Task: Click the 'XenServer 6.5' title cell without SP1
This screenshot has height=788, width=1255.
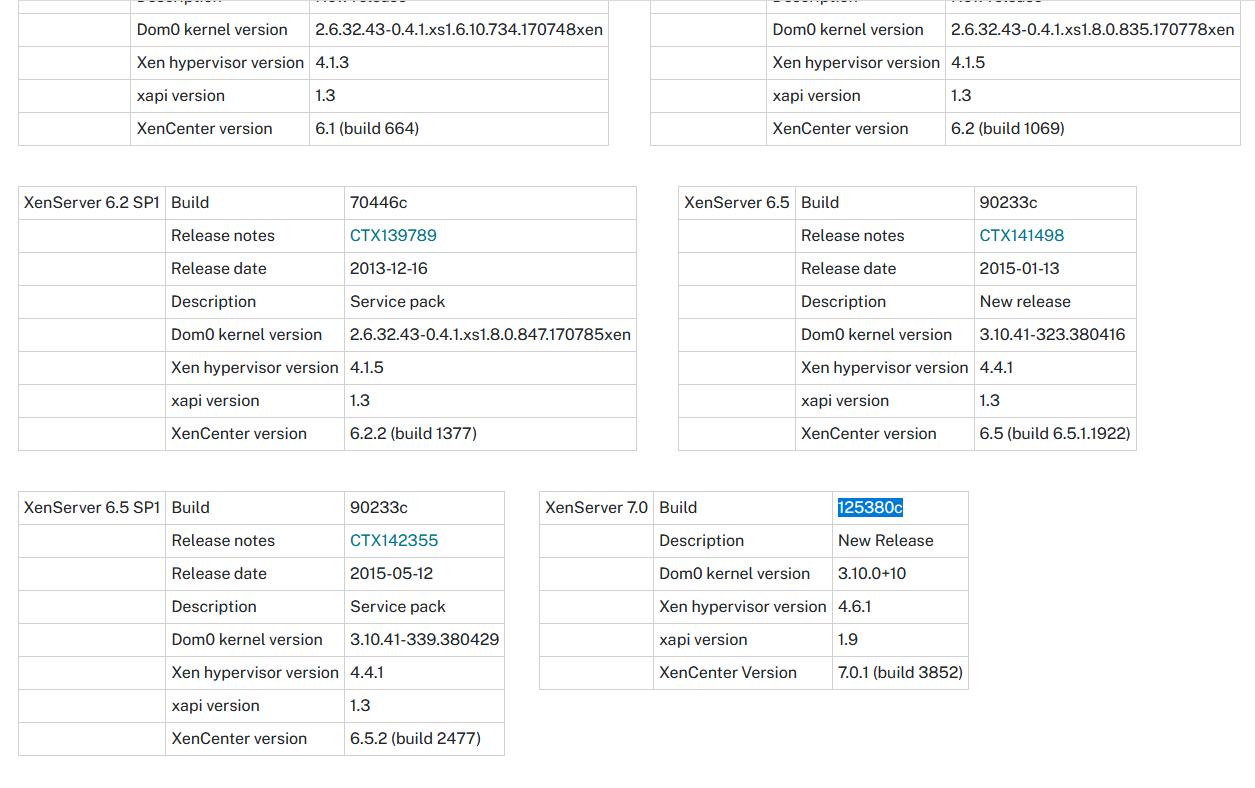Action: pyautogui.click(x=737, y=203)
